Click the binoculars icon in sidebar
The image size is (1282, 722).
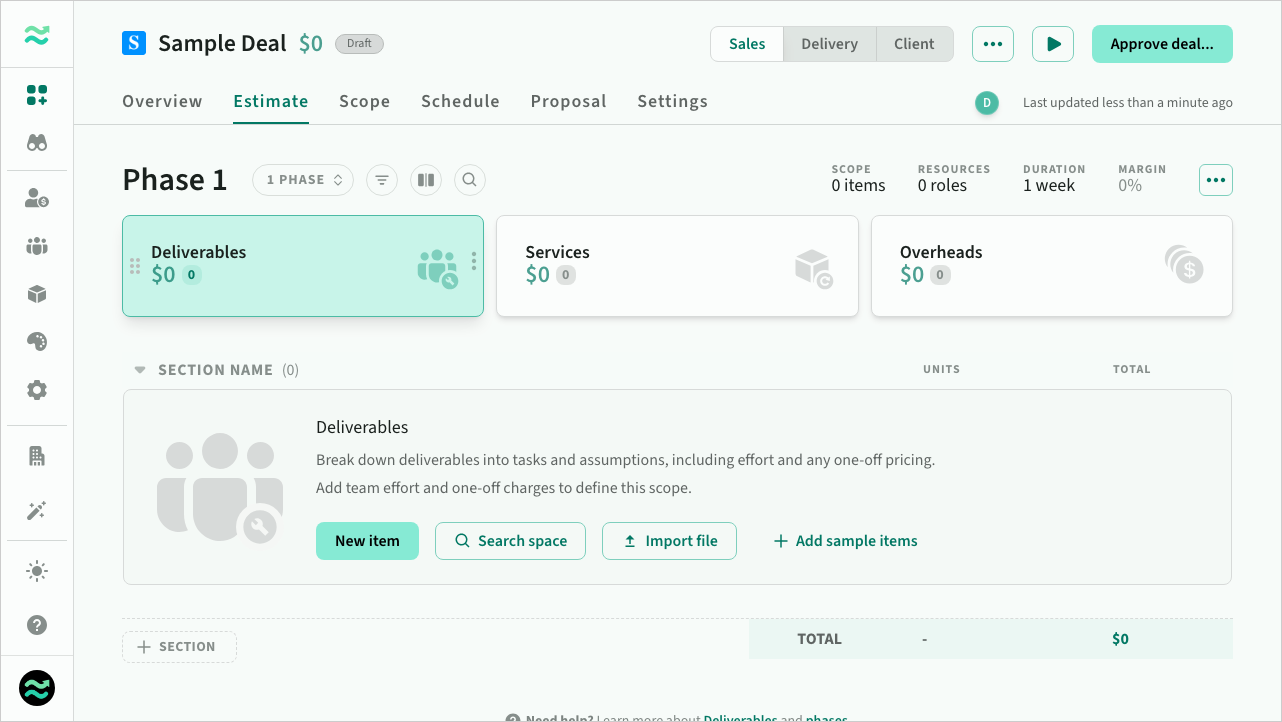pyautogui.click(x=37, y=143)
